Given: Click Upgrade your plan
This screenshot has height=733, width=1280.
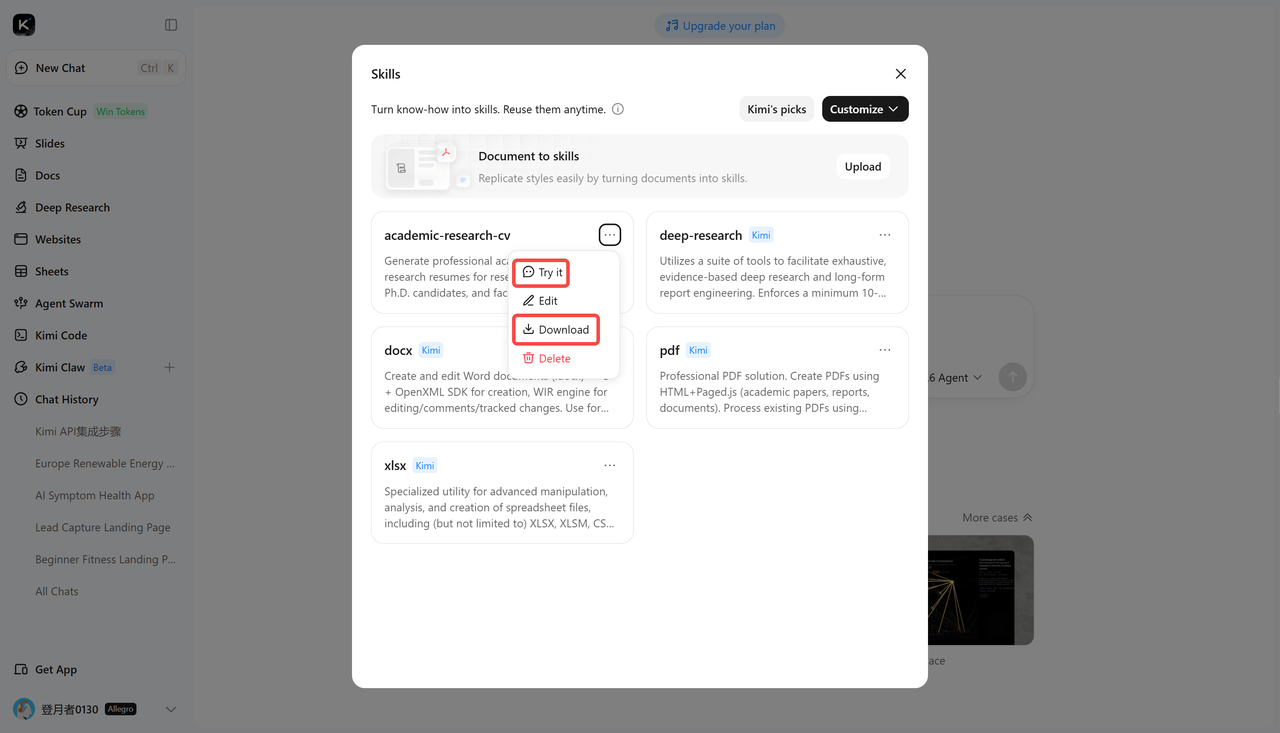Looking at the screenshot, I should pyautogui.click(x=720, y=26).
